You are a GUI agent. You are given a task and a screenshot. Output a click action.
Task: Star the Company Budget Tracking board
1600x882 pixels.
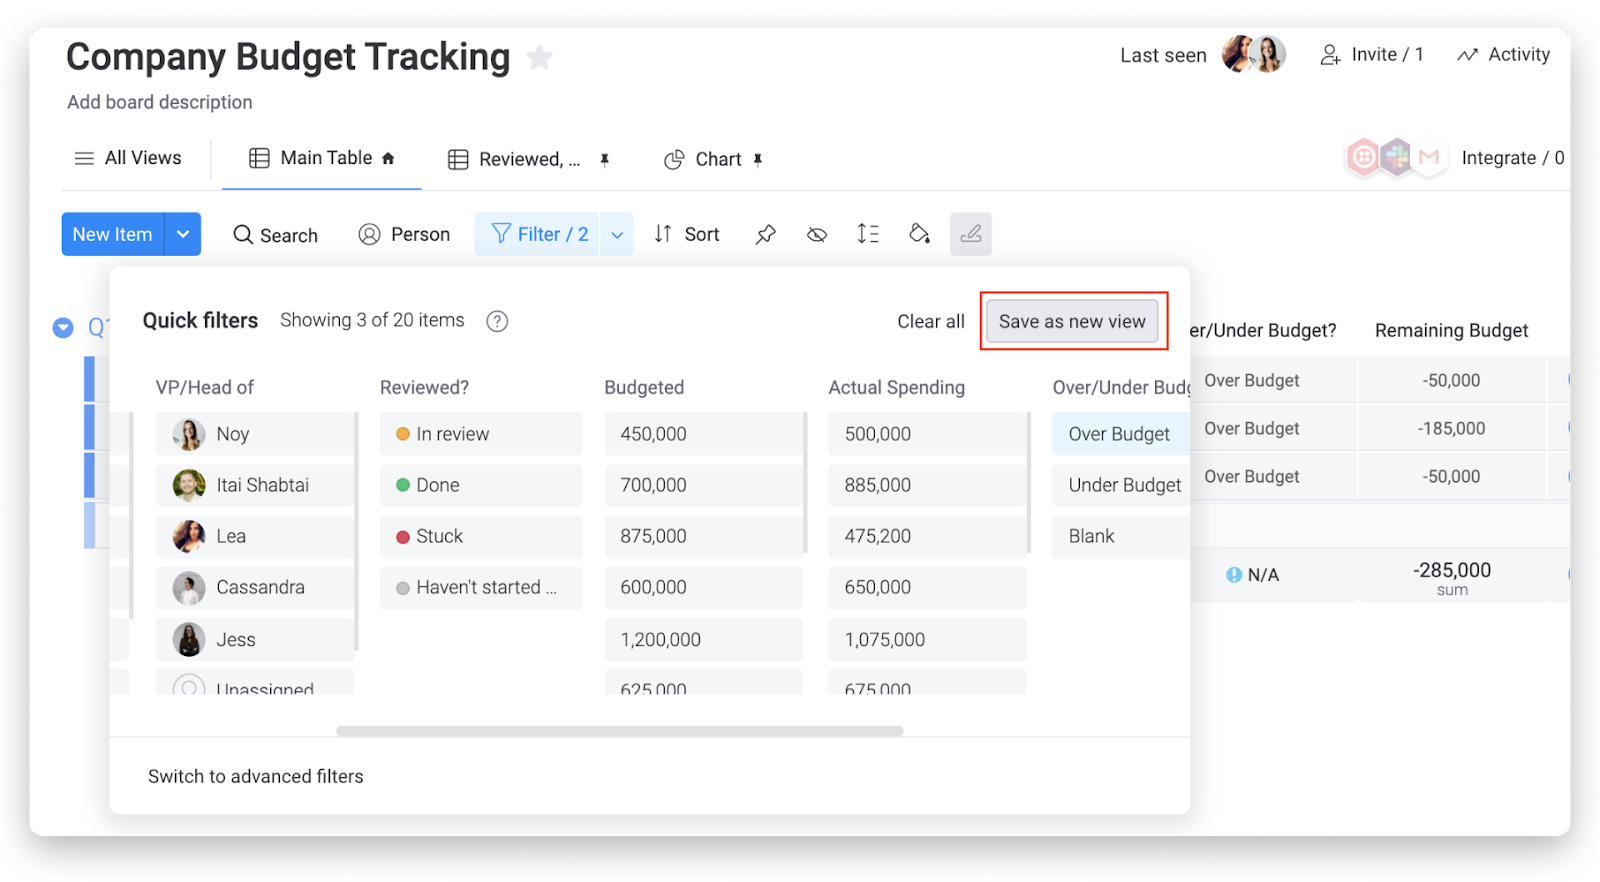click(x=539, y=58)
